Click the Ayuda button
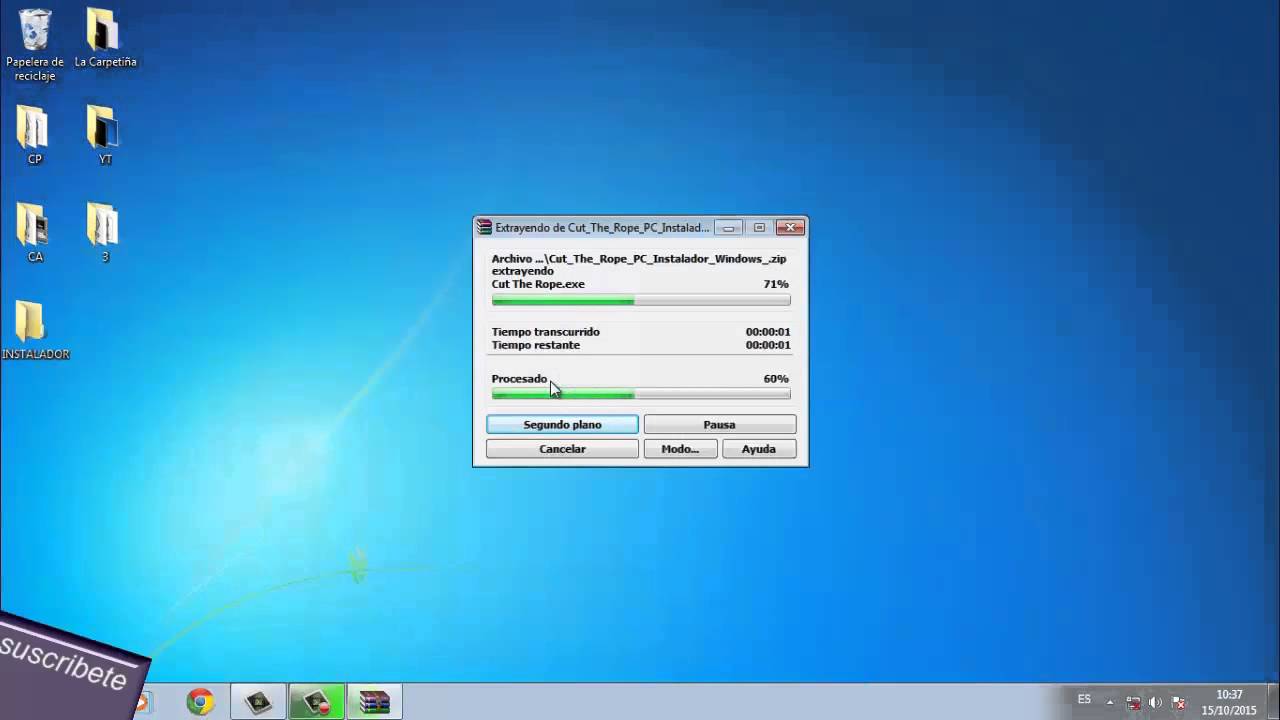1280x720 pixels. 759,449
